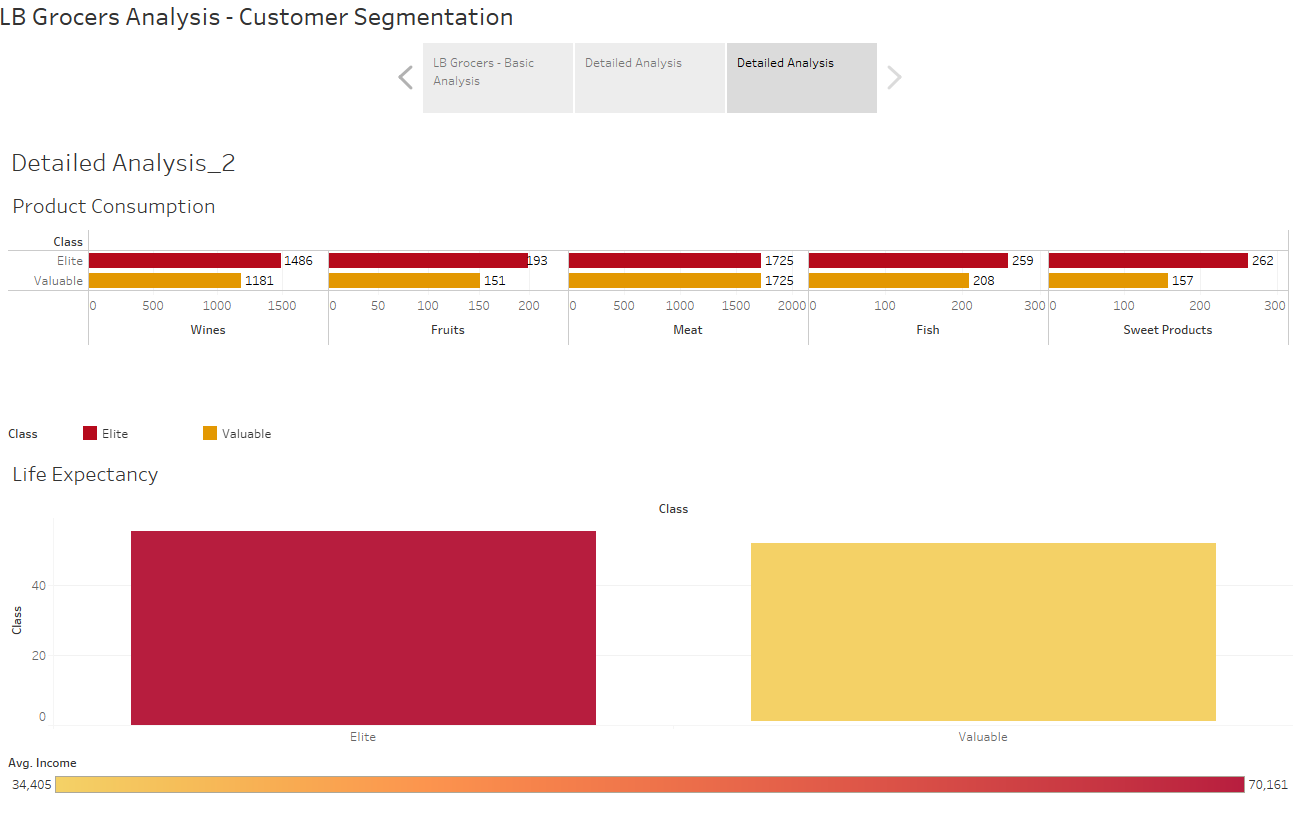Click the Elite red swatch in Class legend

pos(89,432)
